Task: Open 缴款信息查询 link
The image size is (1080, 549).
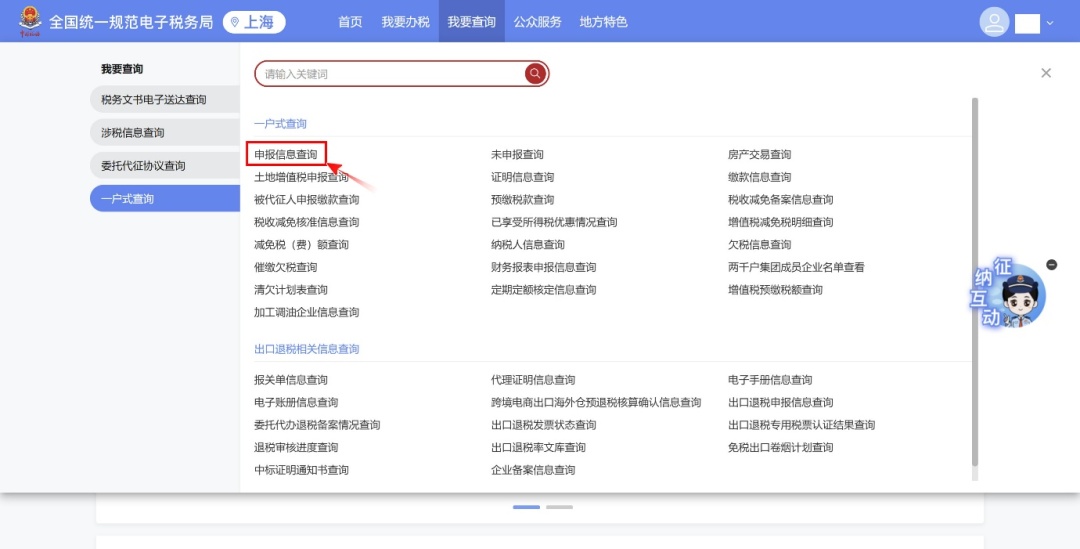Action: point(759,177)
